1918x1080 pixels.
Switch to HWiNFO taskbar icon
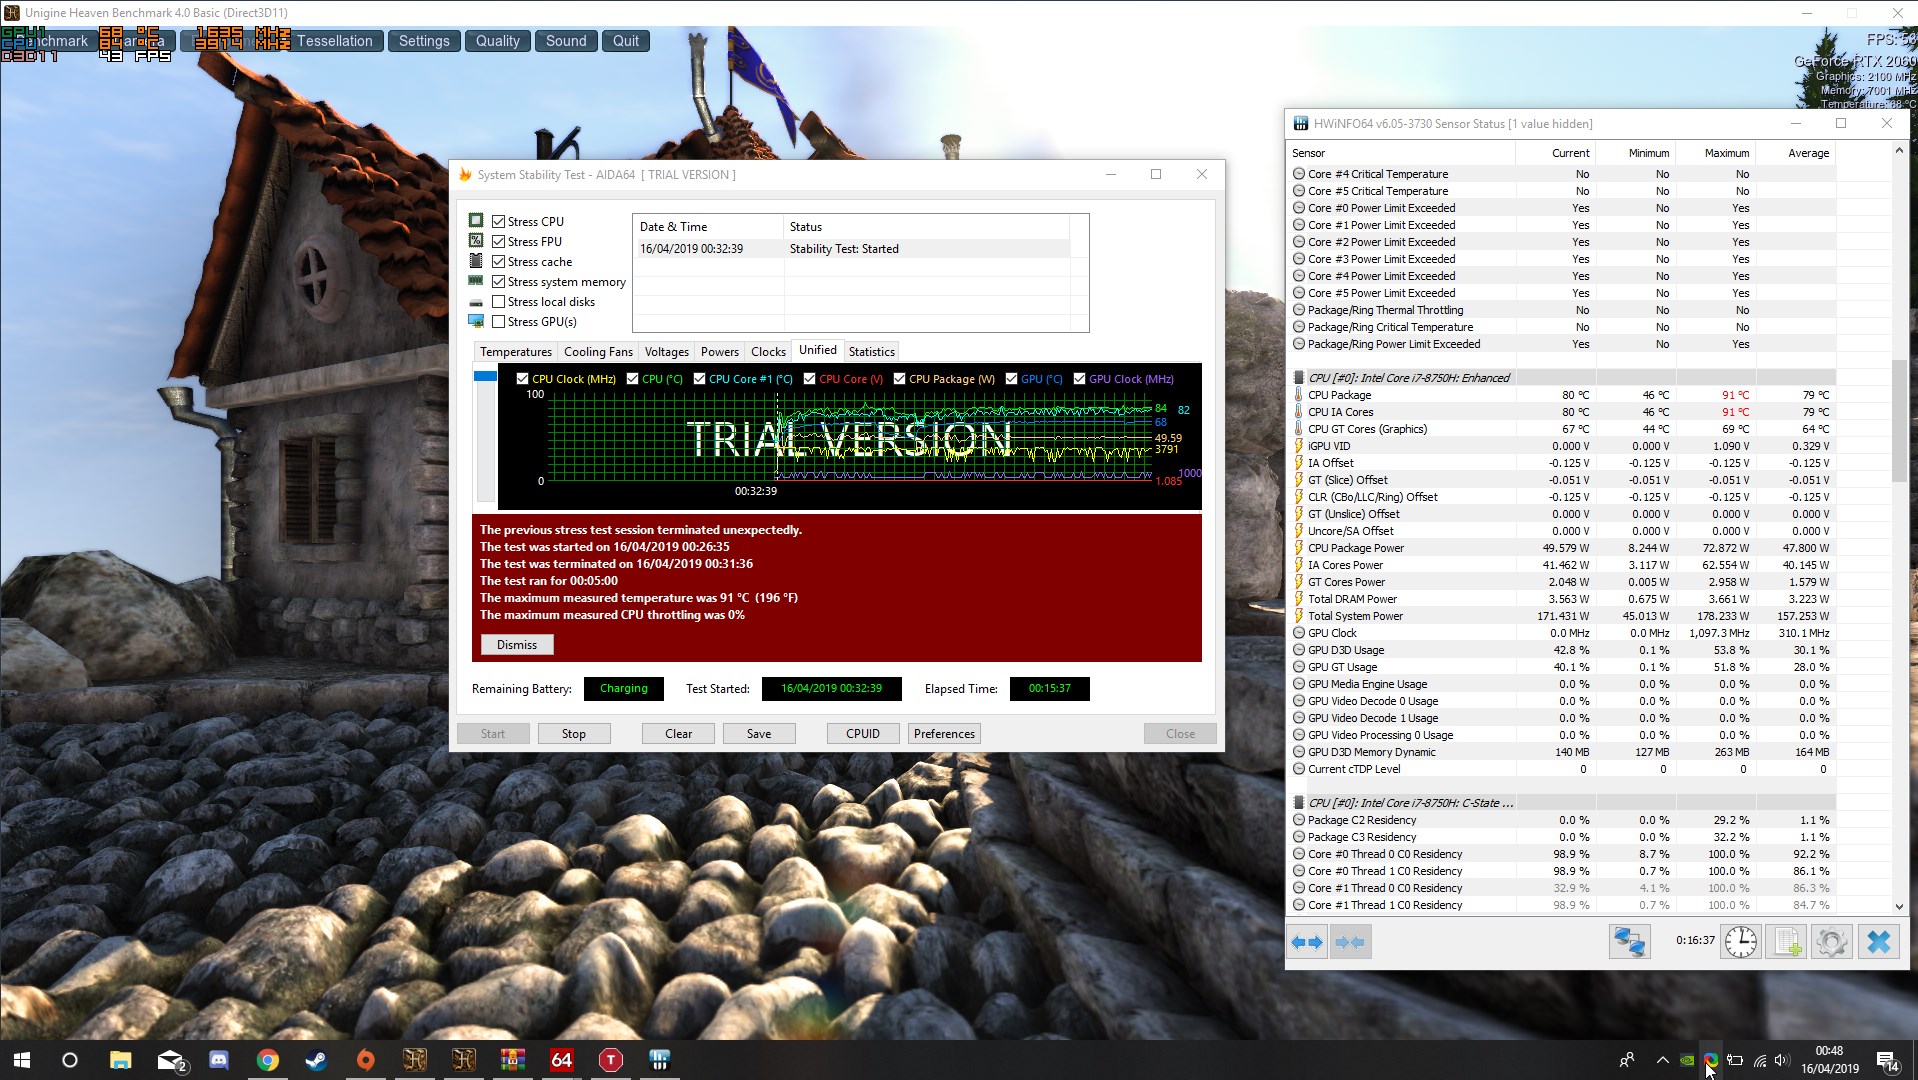(x=659, y=1060)
